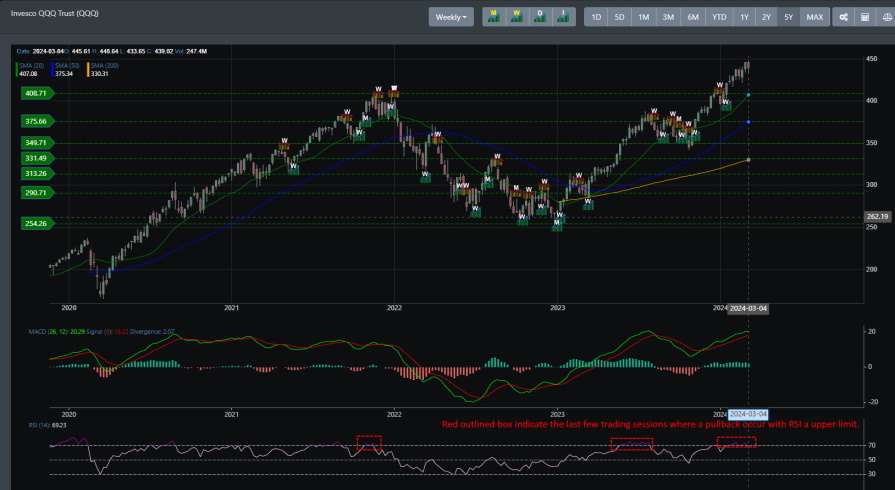This screenshot has width=895, height=490.
Task: Select the YTD time range
Action: click(x=719, y=17)
